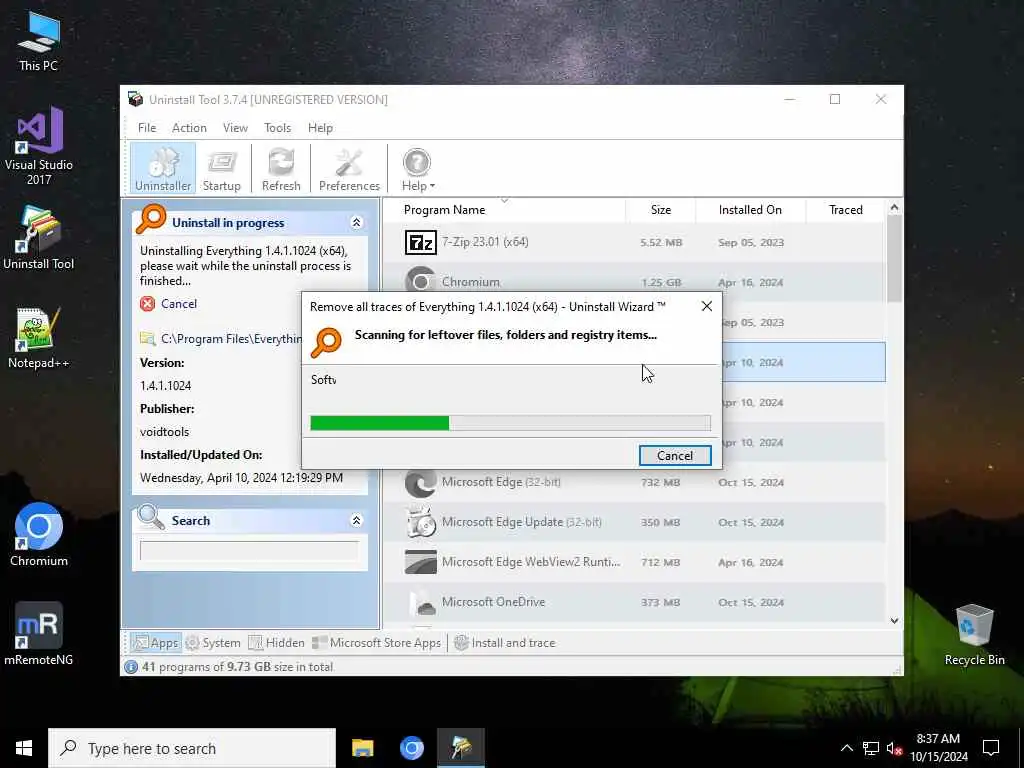This screenshot has height=768, width=1024.
Task: Open the Action menu
Action: tap(189, 128)
